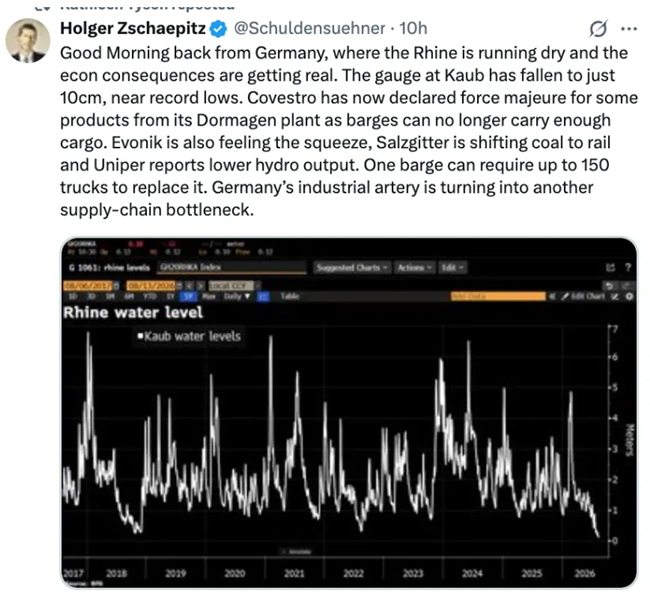Click the chart export share icon
Screen dimensions: 650x598
pos(610,268)
